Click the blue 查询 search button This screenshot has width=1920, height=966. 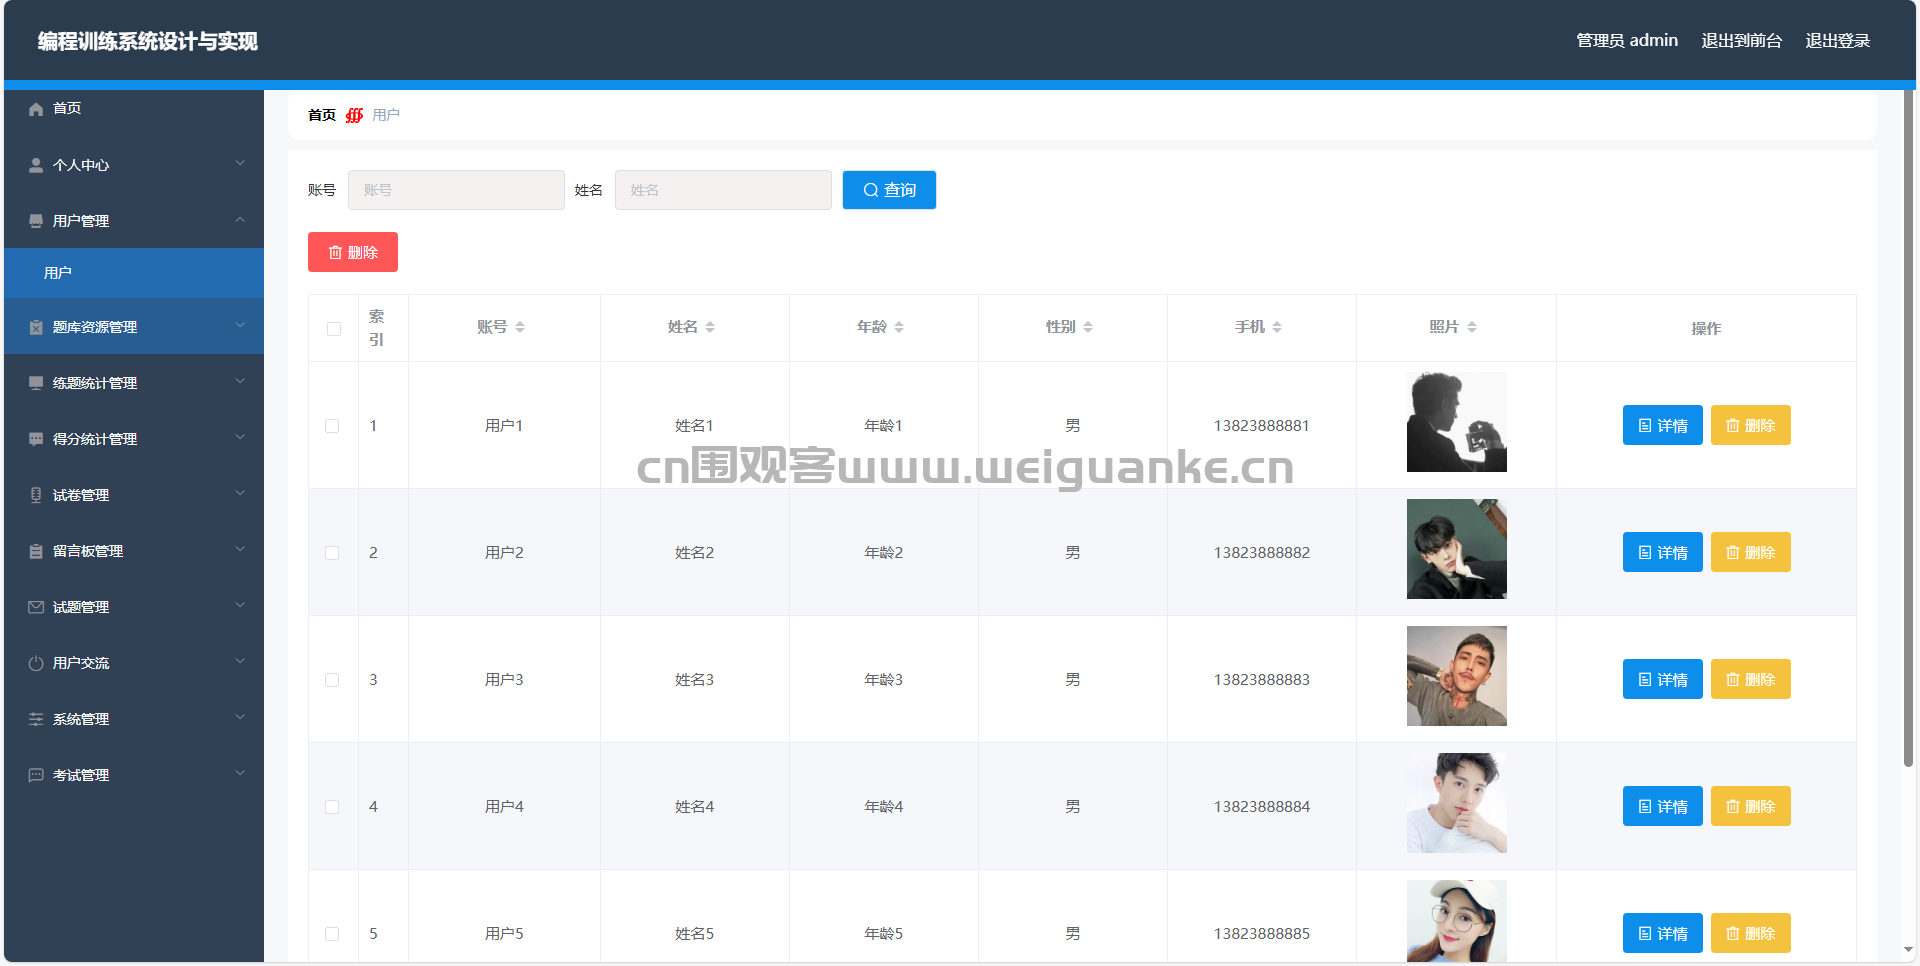[x=889, y=190]
